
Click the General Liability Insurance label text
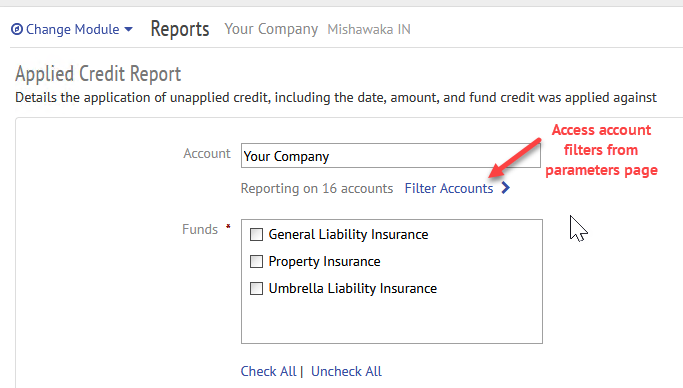(348, 234)
